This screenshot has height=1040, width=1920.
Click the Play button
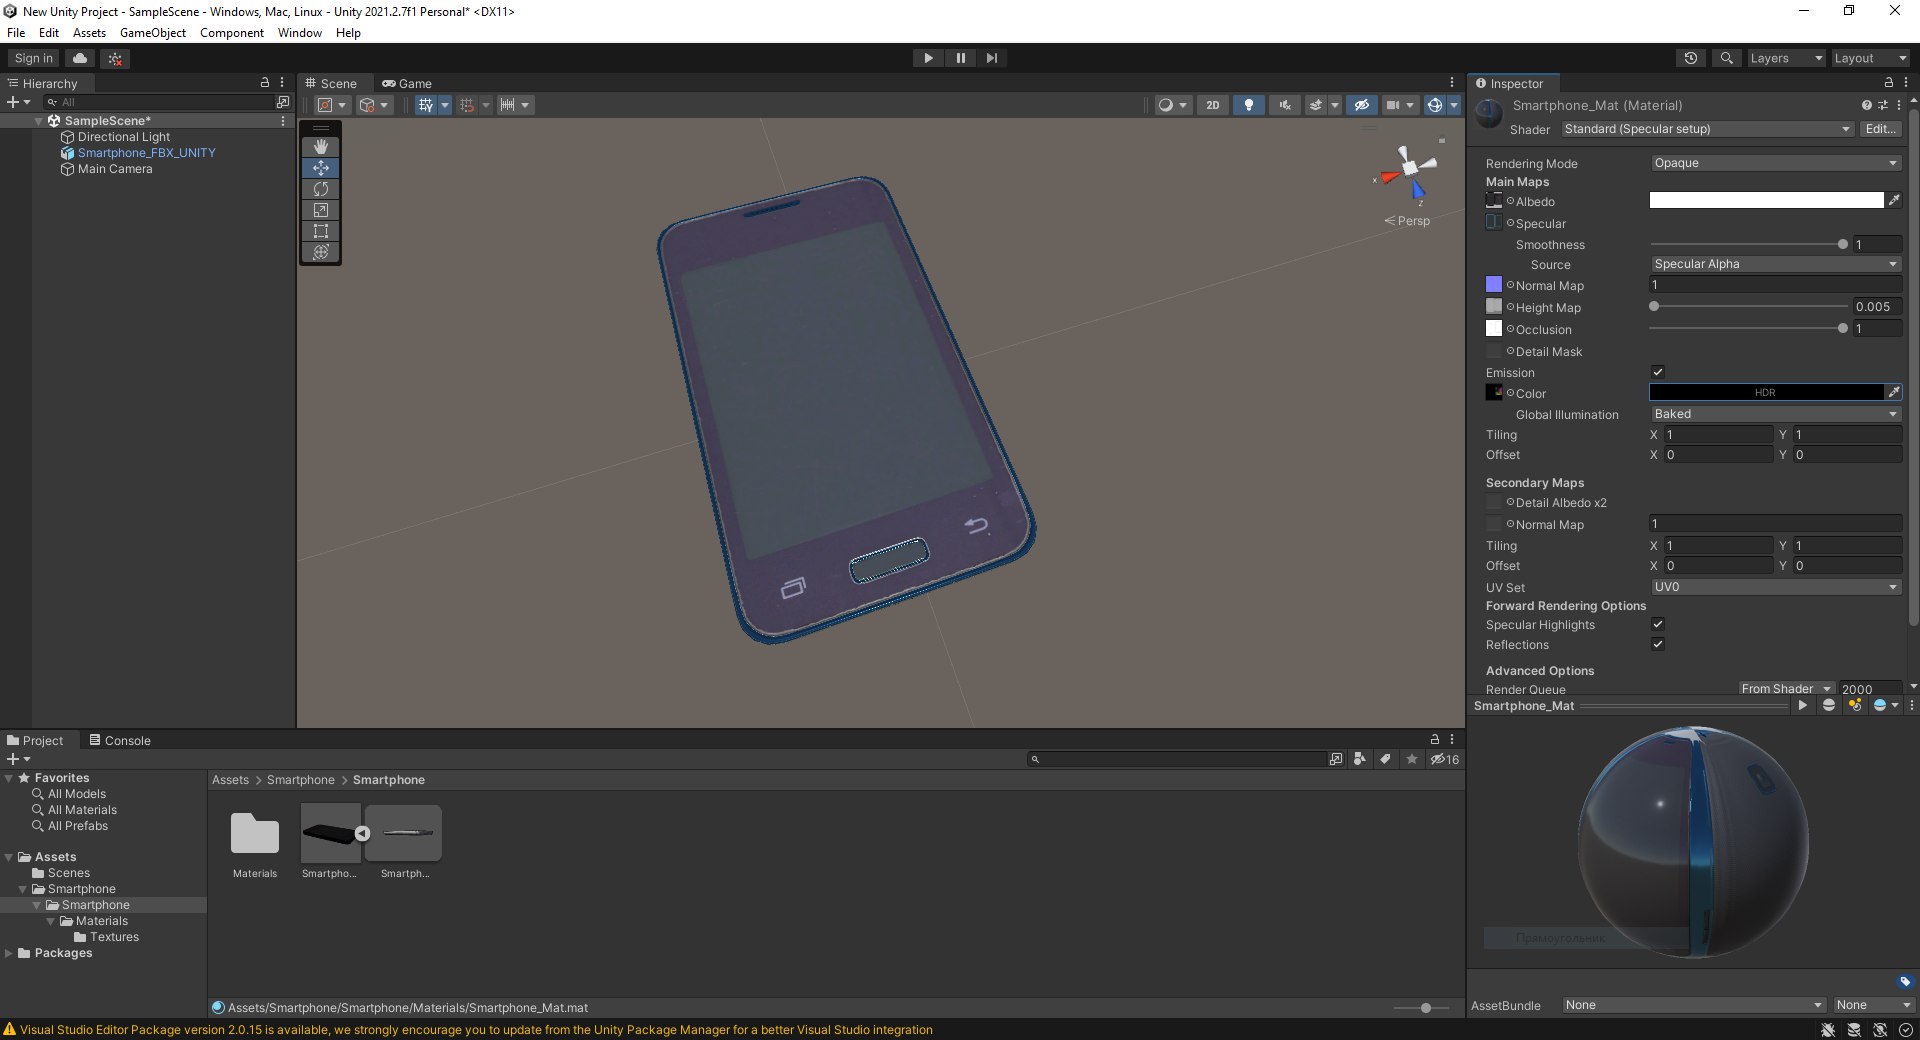point(928,58)
